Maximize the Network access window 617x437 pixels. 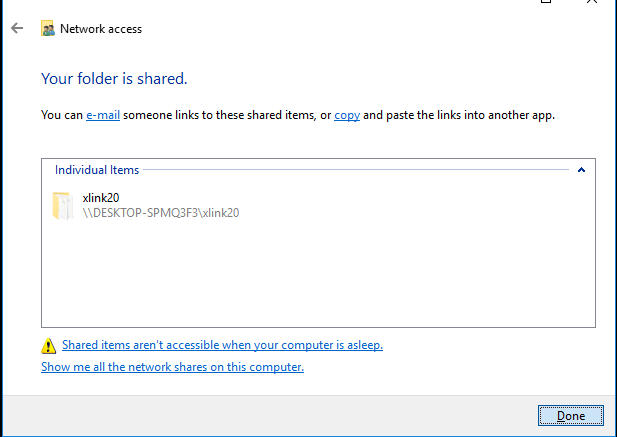(546, 1)
